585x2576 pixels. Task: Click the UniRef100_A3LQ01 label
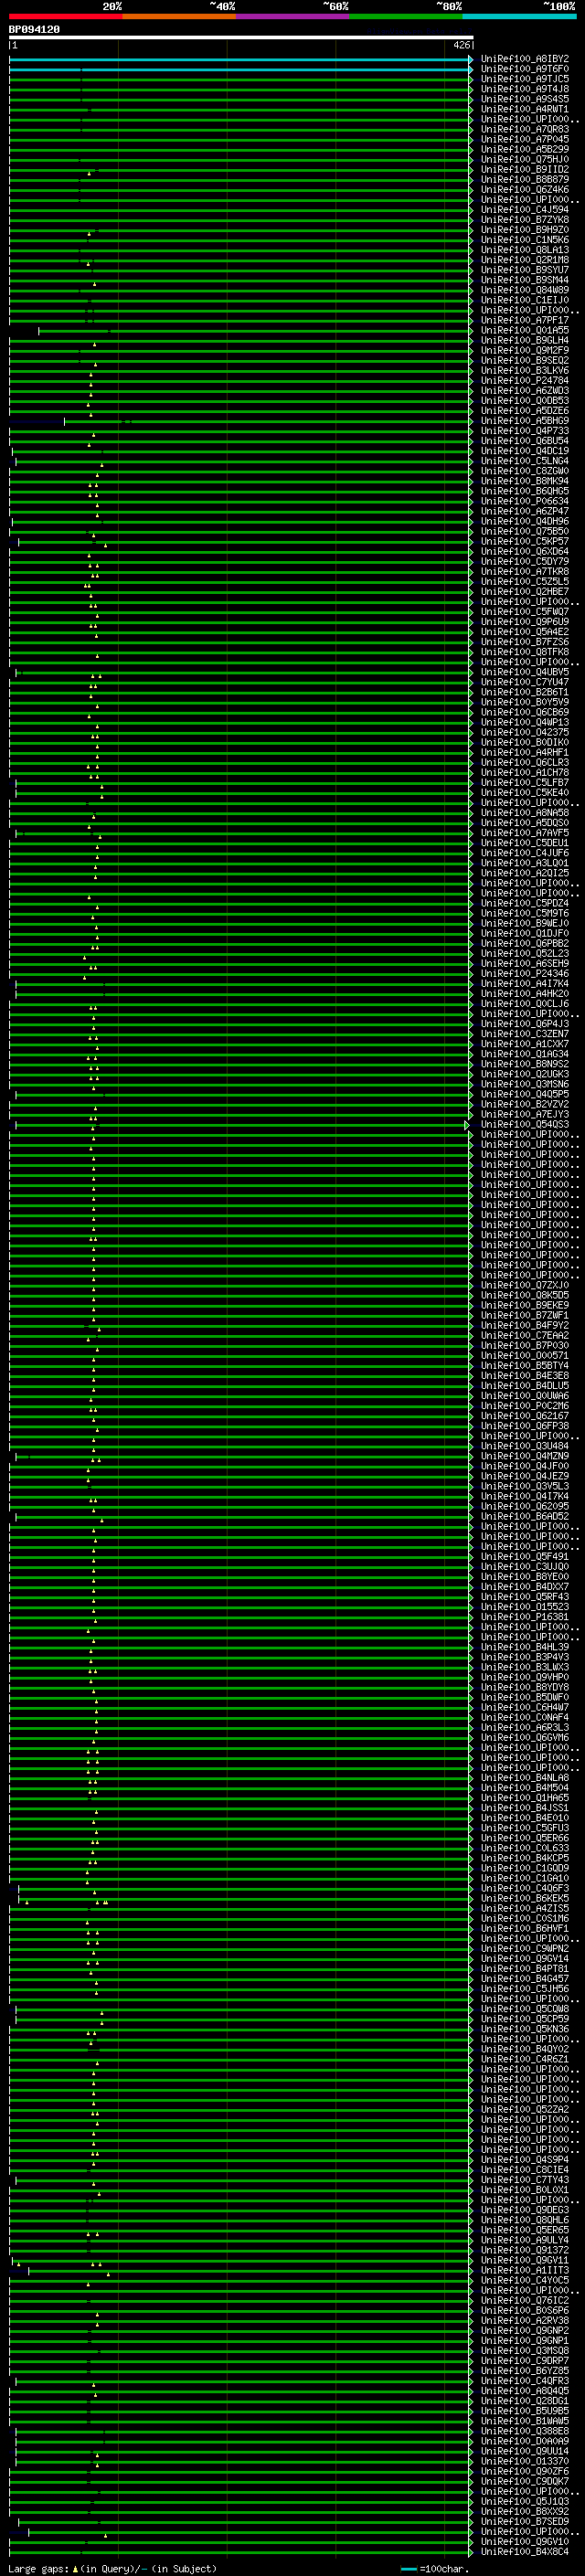[525, 863]
